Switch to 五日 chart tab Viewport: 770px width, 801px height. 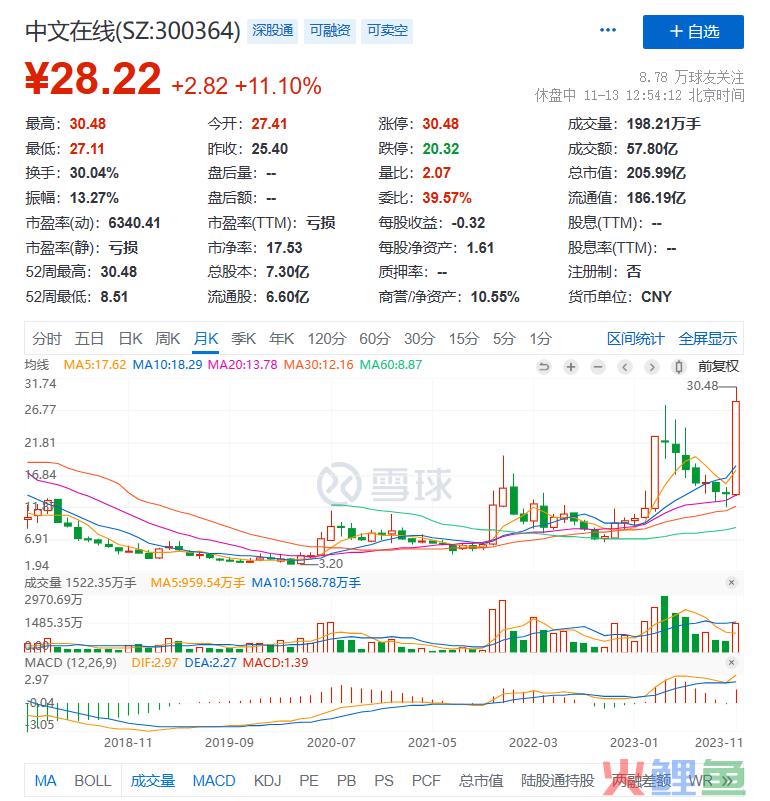click(x=89, y=339)
